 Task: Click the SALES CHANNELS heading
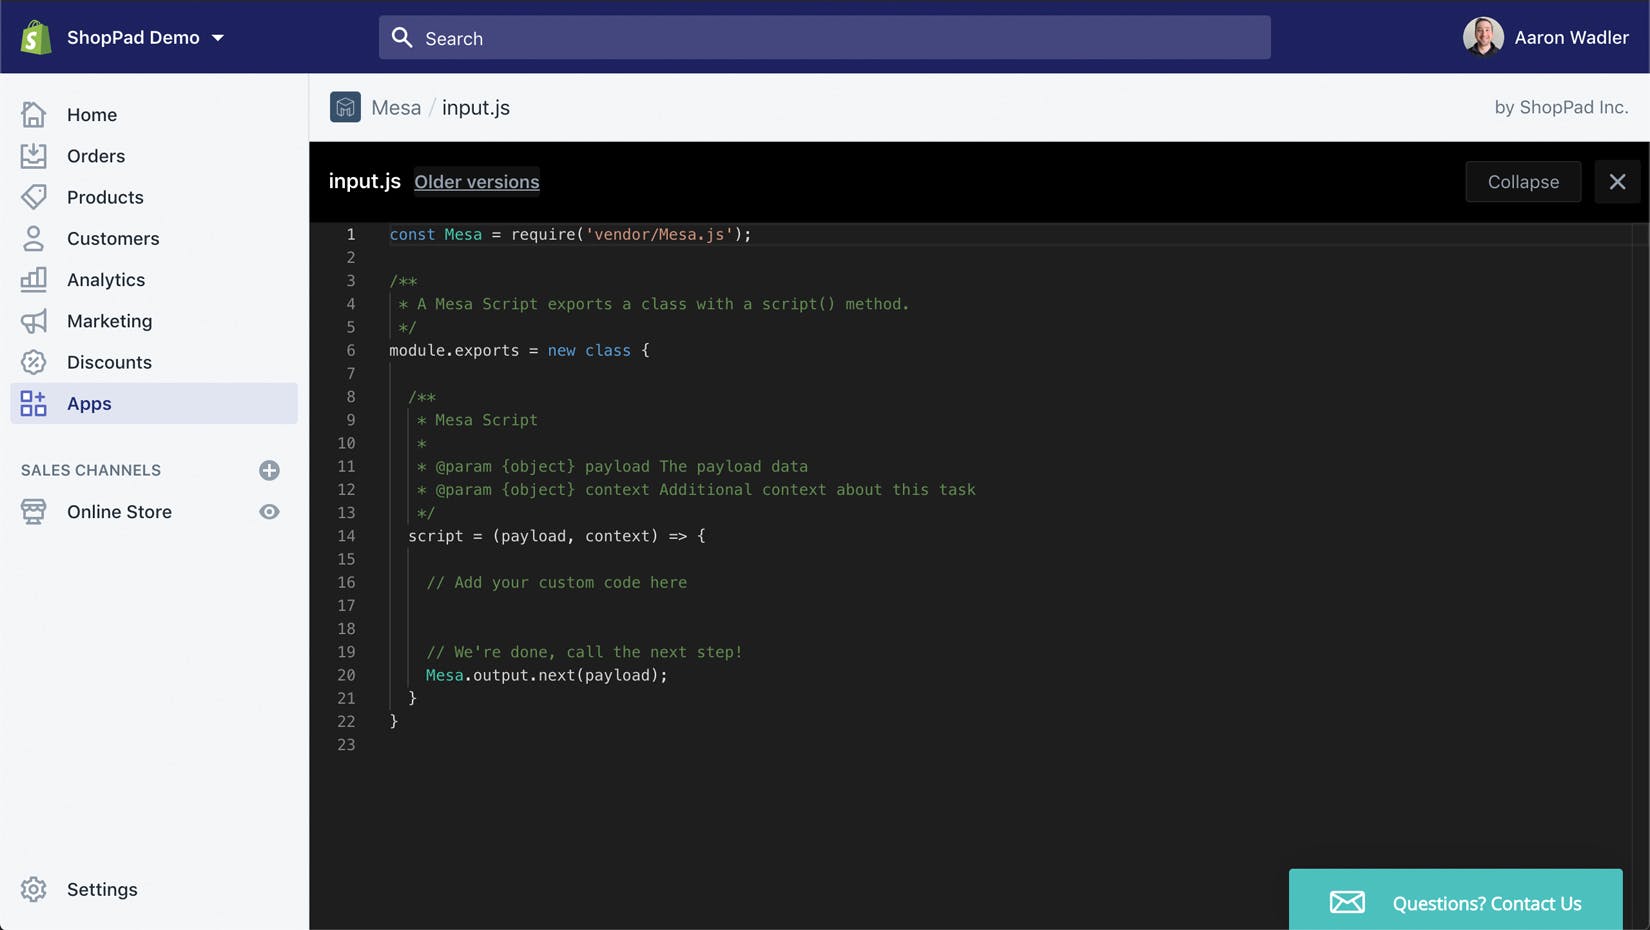[91, 470]
